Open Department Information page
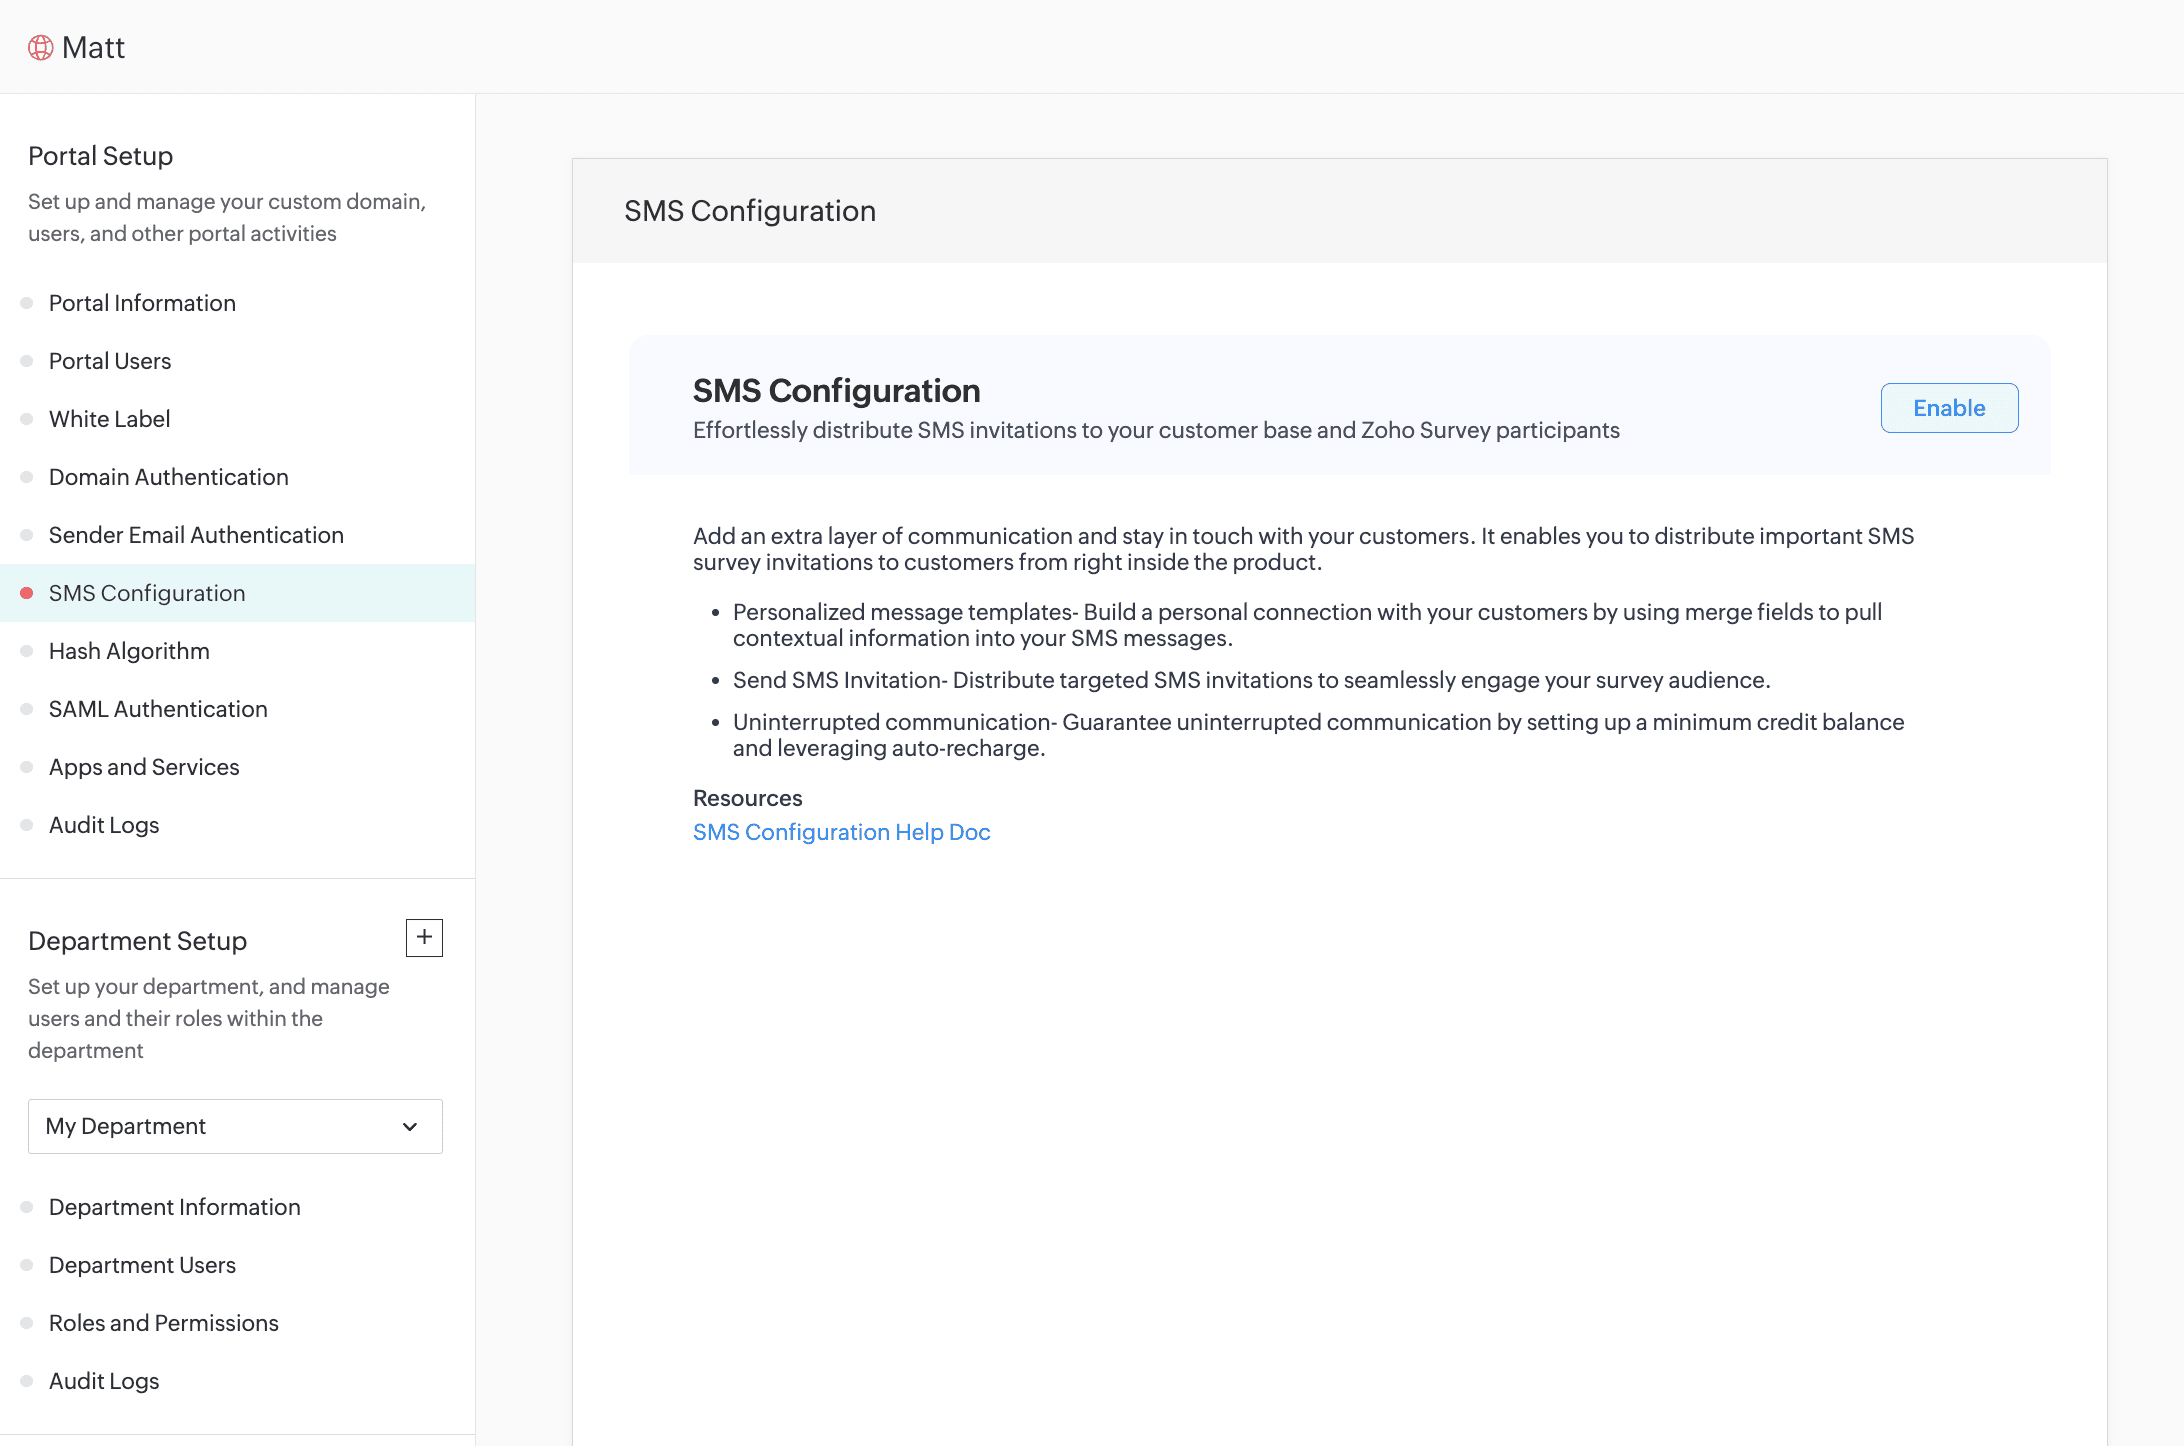The width and height of the screenshot is (2184, 1446). (174, 1207)
